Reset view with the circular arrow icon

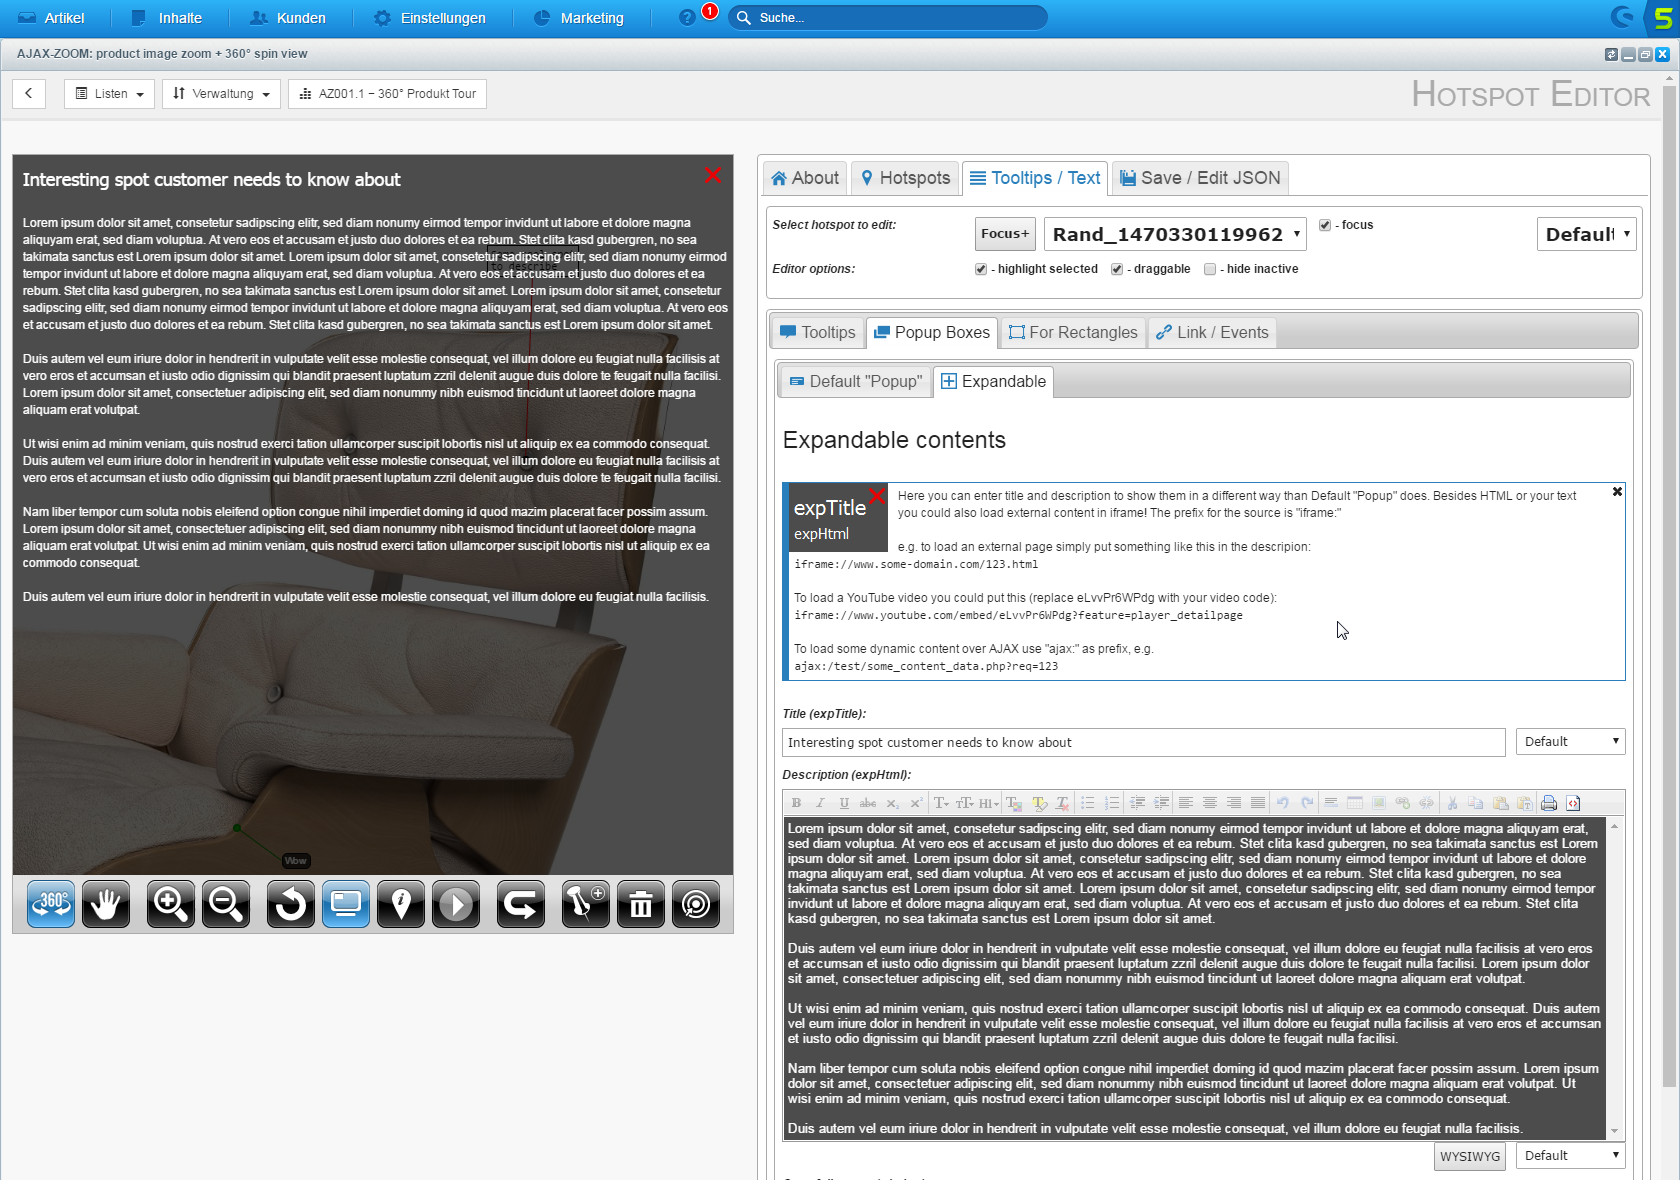coord(291,904)
